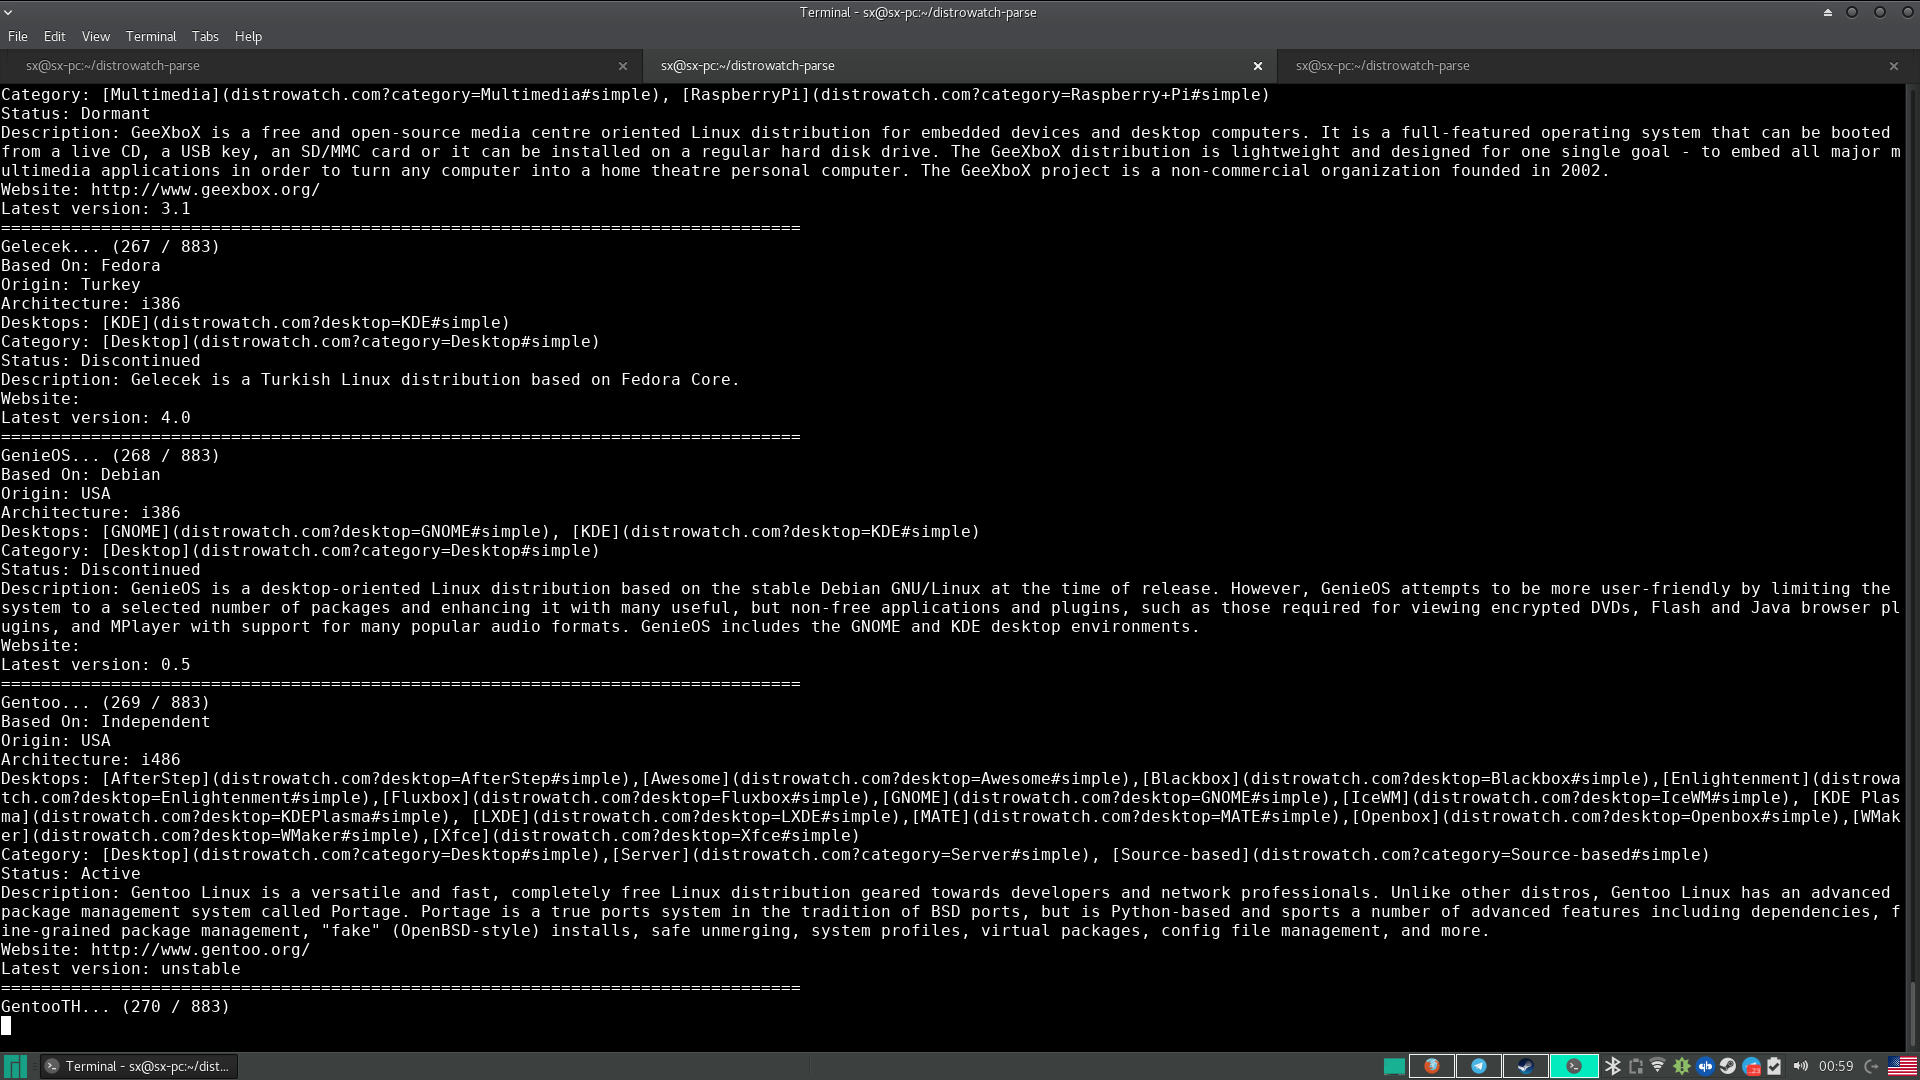Open the Manjaro application menu icon

(14, 1066)
